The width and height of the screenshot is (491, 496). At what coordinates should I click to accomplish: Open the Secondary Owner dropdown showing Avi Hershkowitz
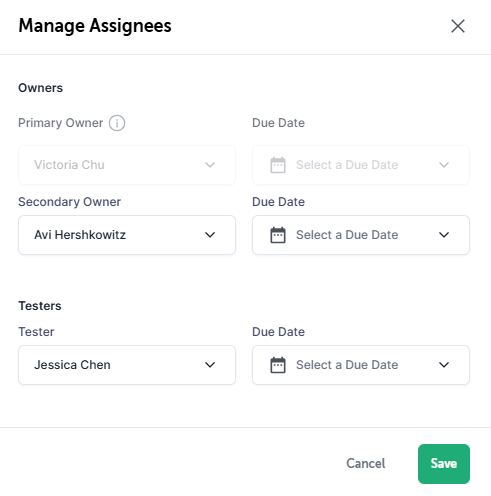(x=127, y=235)
